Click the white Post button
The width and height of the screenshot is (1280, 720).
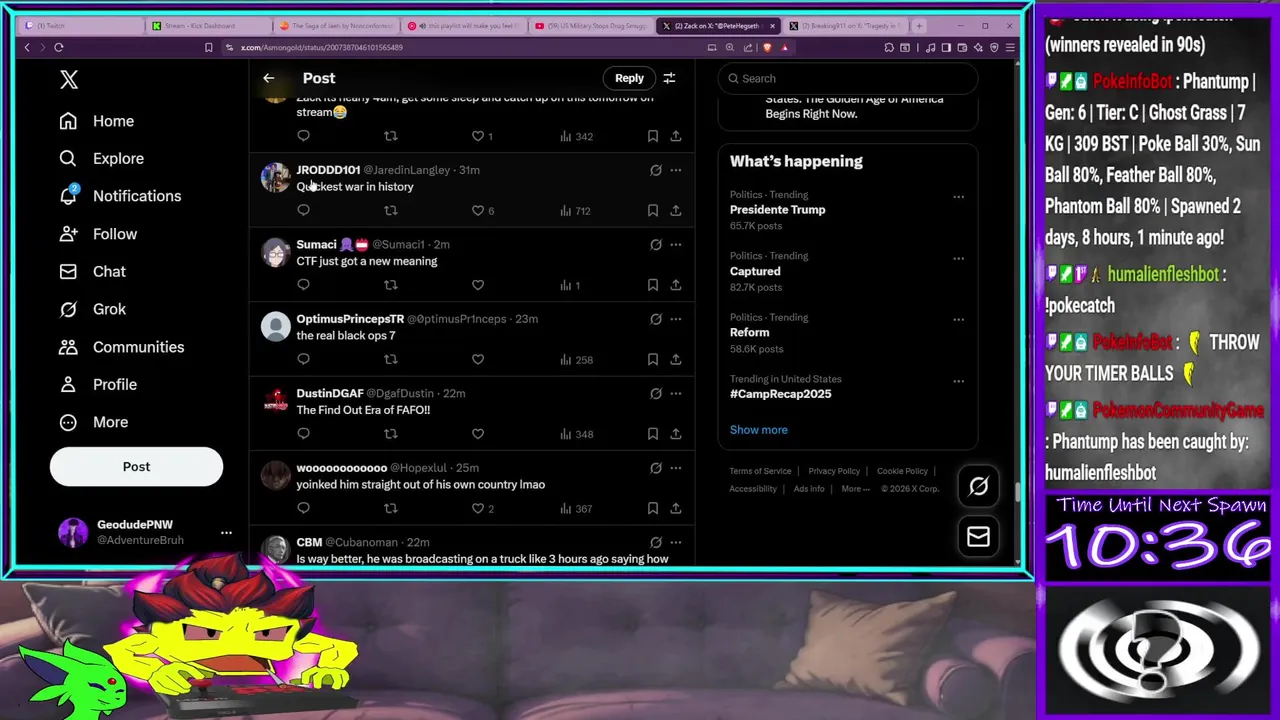pos(136,467)
